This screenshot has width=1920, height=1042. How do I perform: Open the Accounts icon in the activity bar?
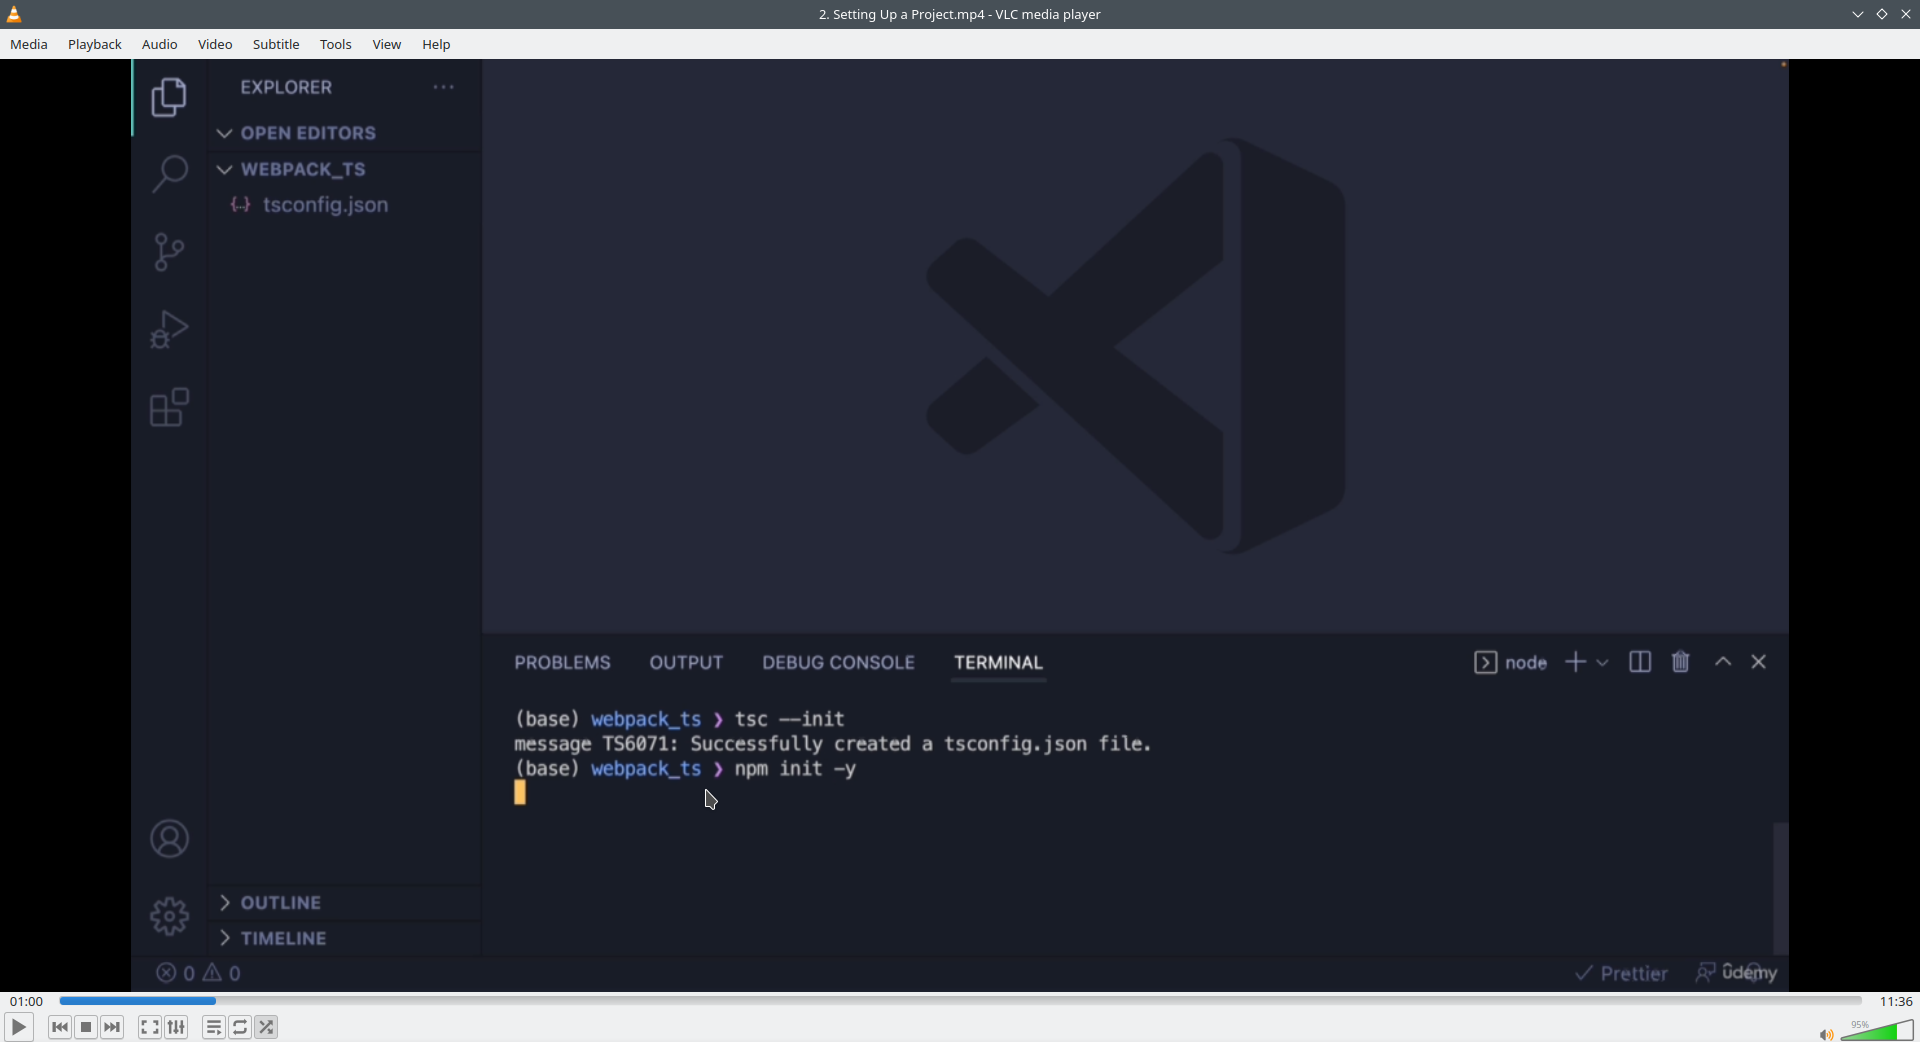[169, 839]
